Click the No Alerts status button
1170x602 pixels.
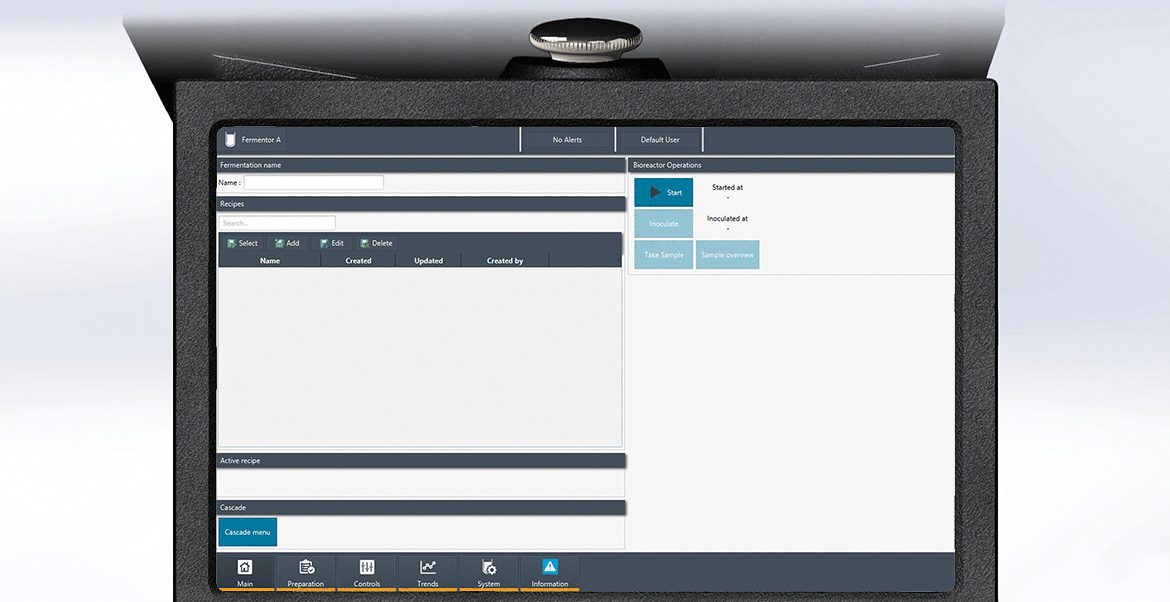[567, 140]
